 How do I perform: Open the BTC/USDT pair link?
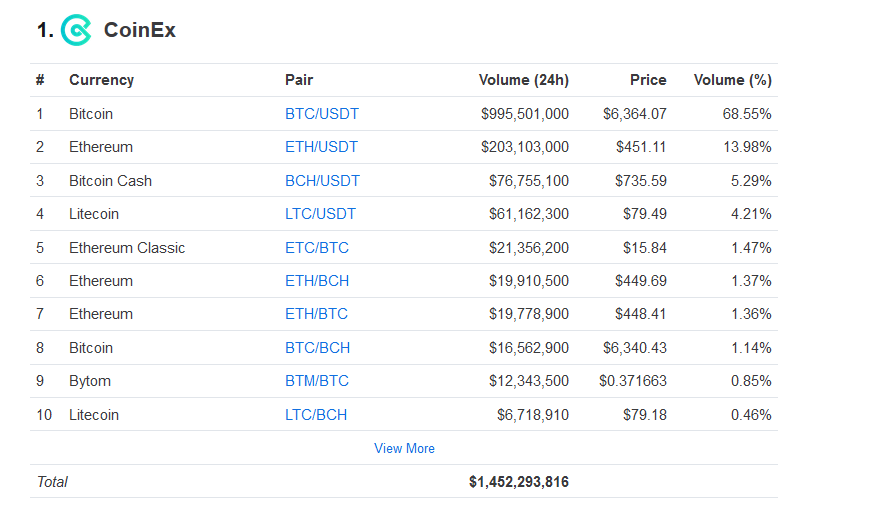[x=322, y=114]
